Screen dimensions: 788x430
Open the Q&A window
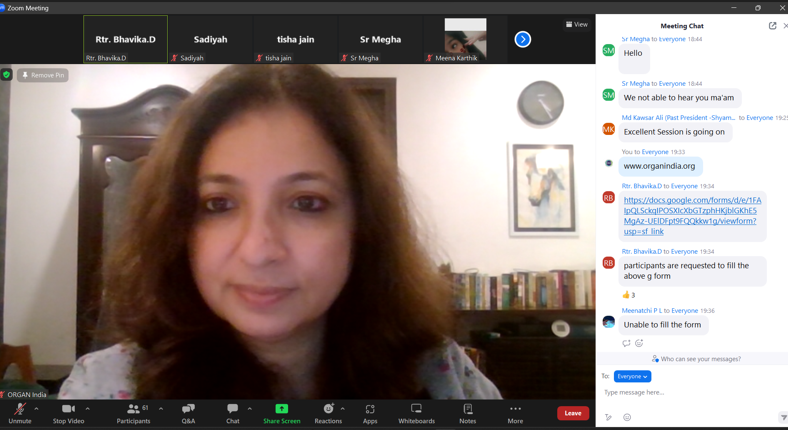pyautogui.click(x=188, y=412)
